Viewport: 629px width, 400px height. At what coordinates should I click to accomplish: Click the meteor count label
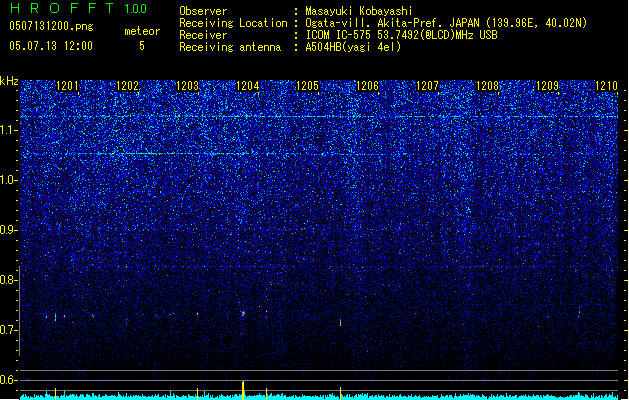(x=142, y=31)
